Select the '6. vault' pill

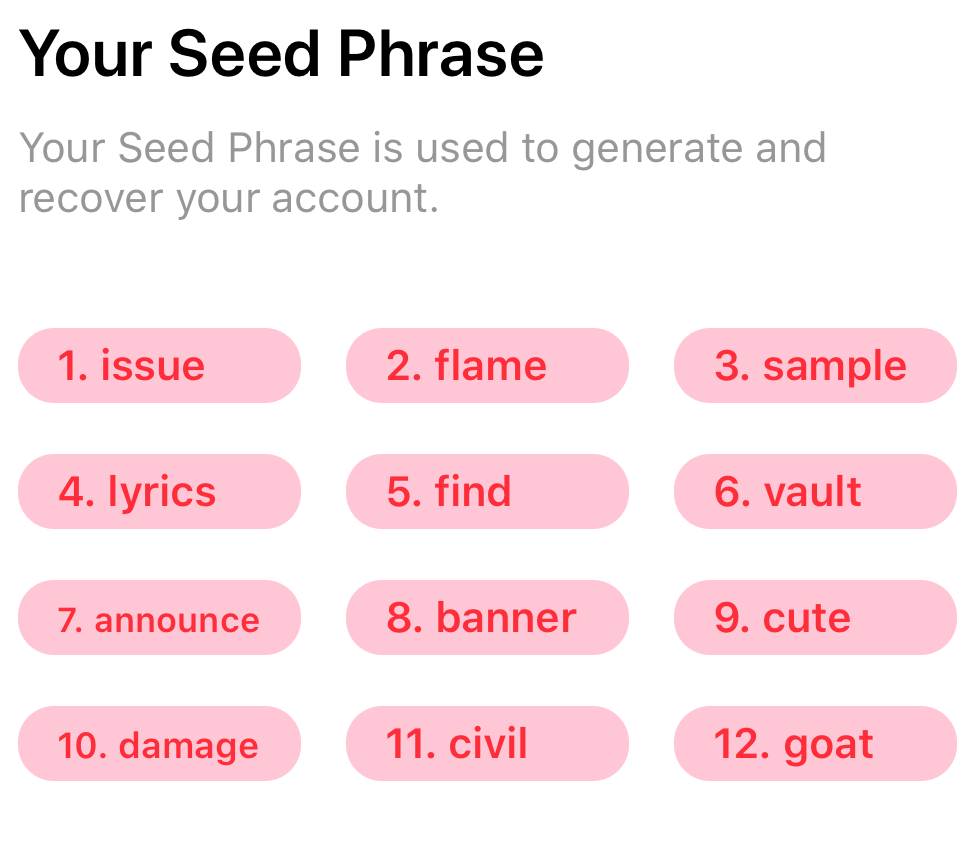click(x=815, y=492)
